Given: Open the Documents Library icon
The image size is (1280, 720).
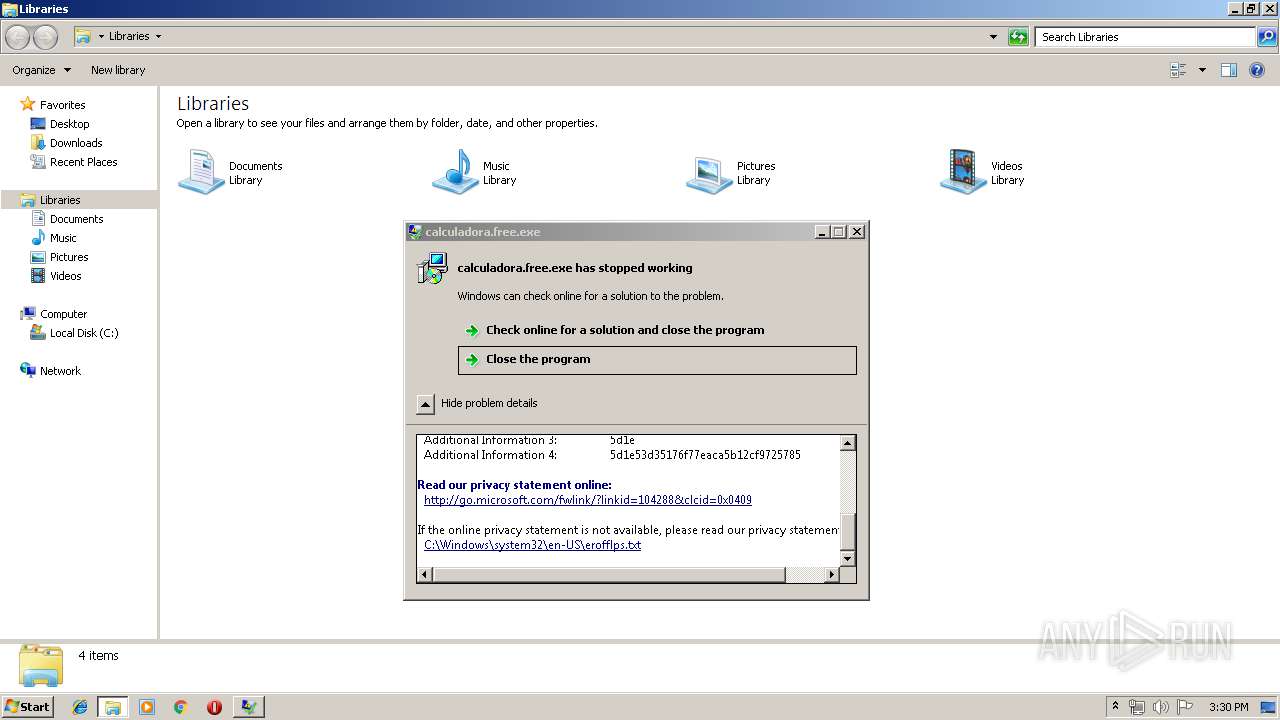Looking at the screenshot, I should (201, 172).
